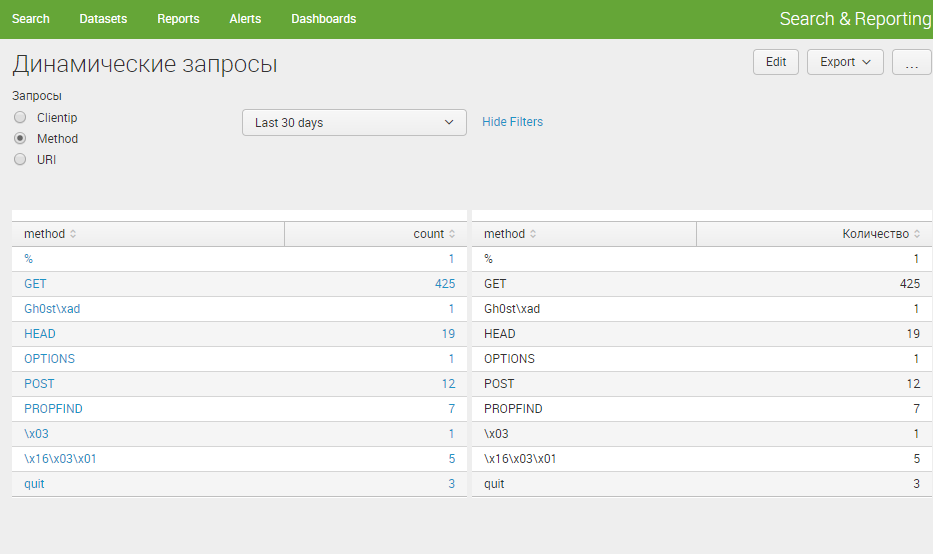Click the OPTIONS method link
933x554 pixels.
point(49,359)
